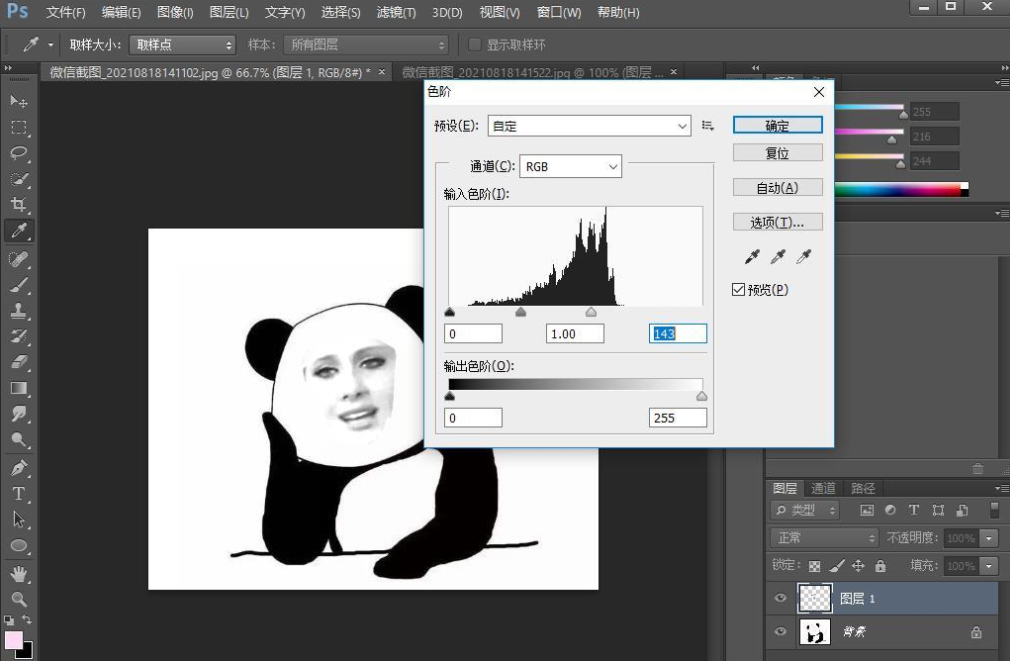Click the highlighted 143 input levels field
The image size is (1010, 661).
(x=677, y=333)
